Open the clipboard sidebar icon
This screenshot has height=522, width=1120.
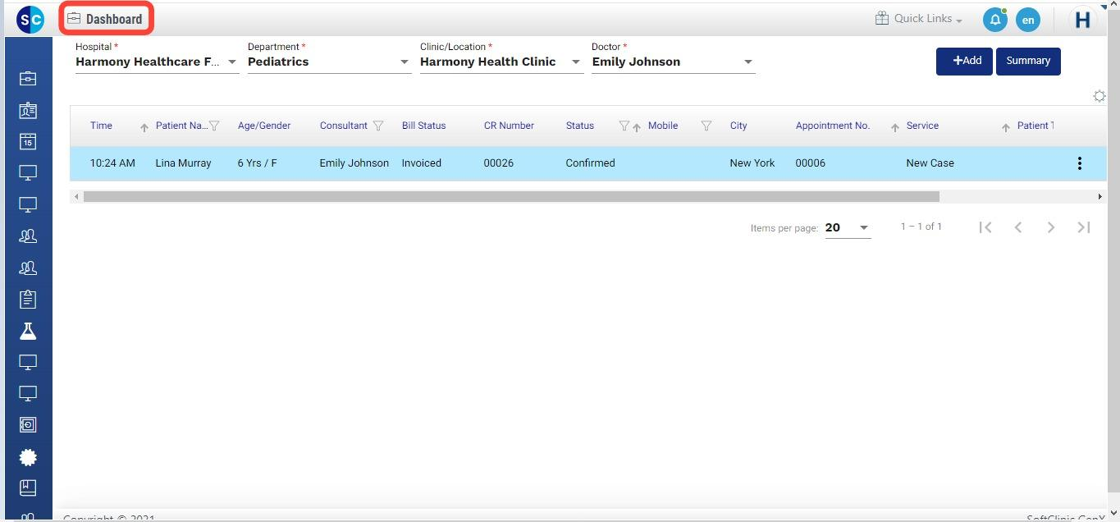[x=28, y=298]
